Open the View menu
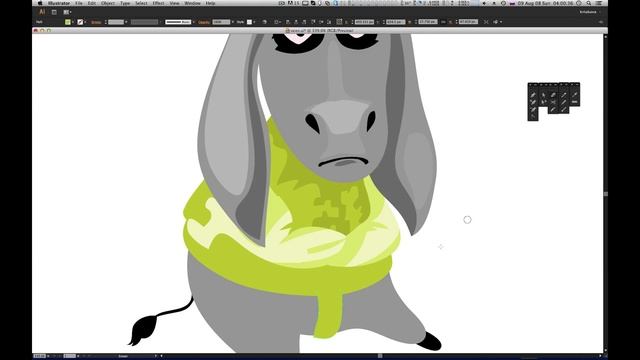The image size is (640, 360). click(x=174, y=3)
